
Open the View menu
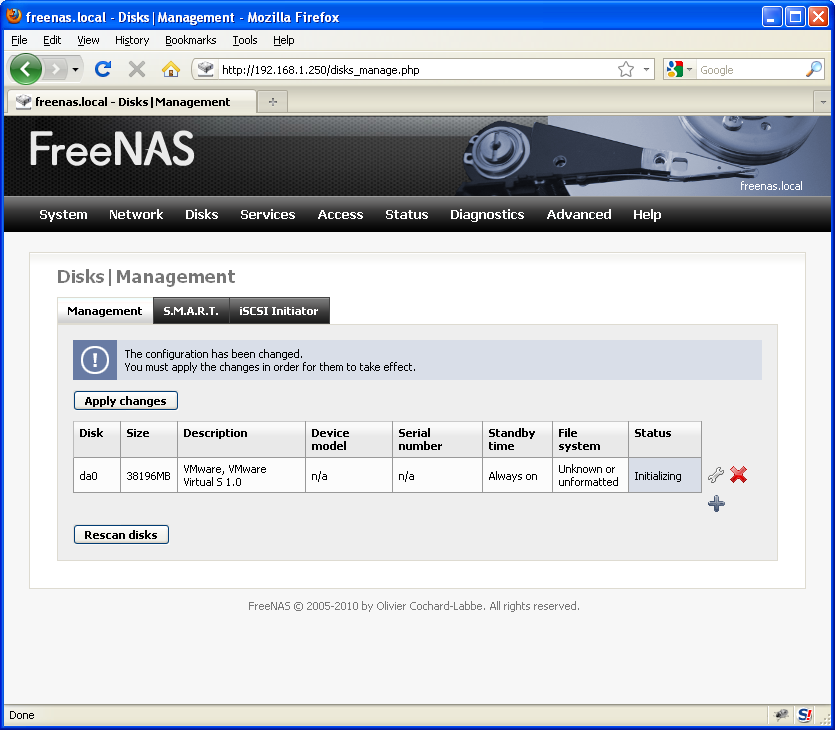click(x=88, y=40)
